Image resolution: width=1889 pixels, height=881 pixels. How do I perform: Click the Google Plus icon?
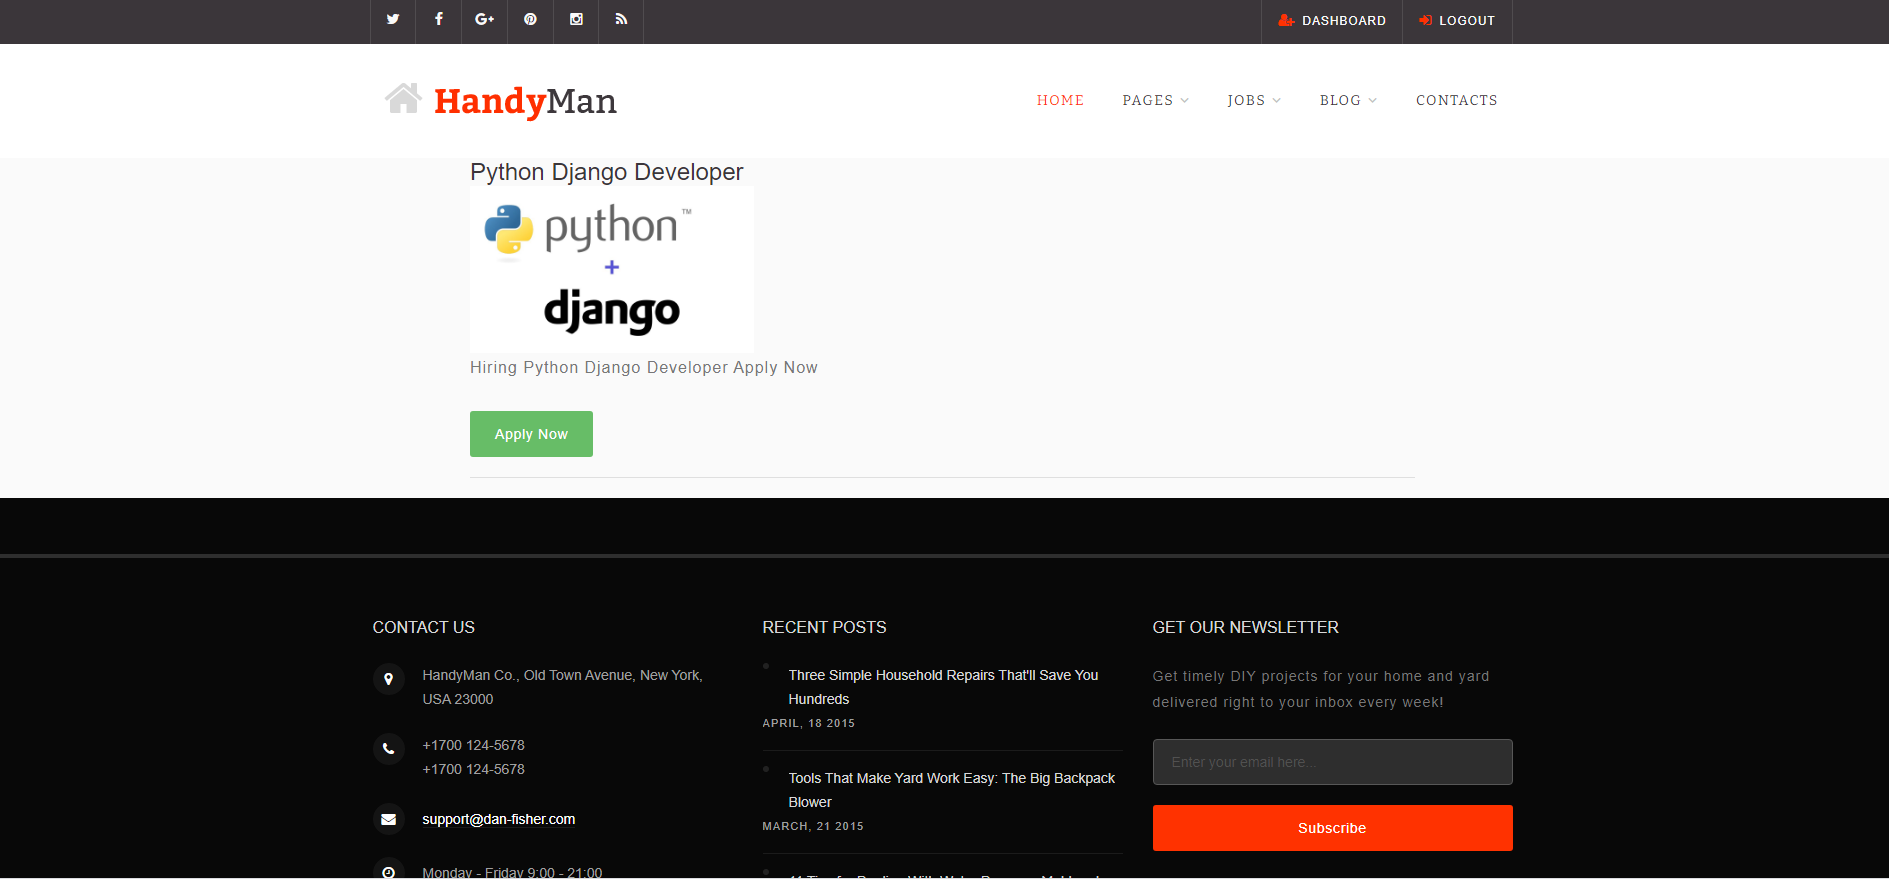tap(485, 19)
